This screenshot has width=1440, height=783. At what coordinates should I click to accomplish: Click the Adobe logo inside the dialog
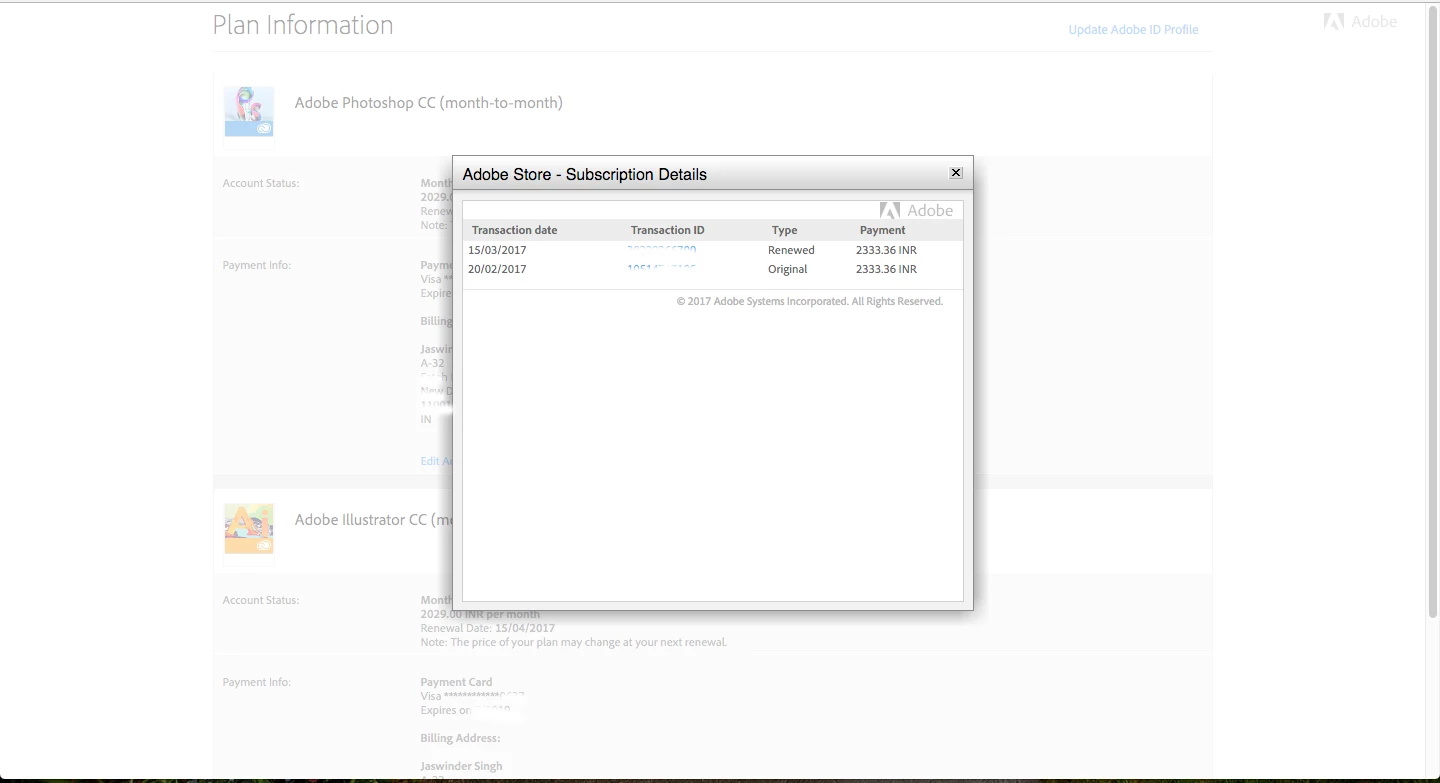click(x=916, y=210)
